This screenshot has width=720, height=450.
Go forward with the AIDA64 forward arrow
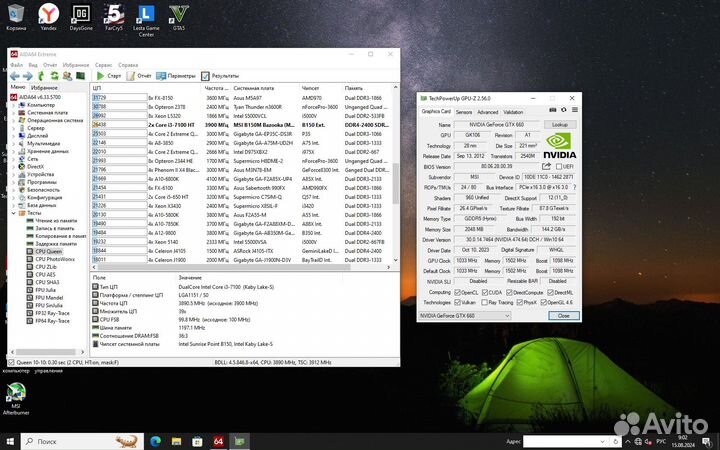(x=28, y=76)
